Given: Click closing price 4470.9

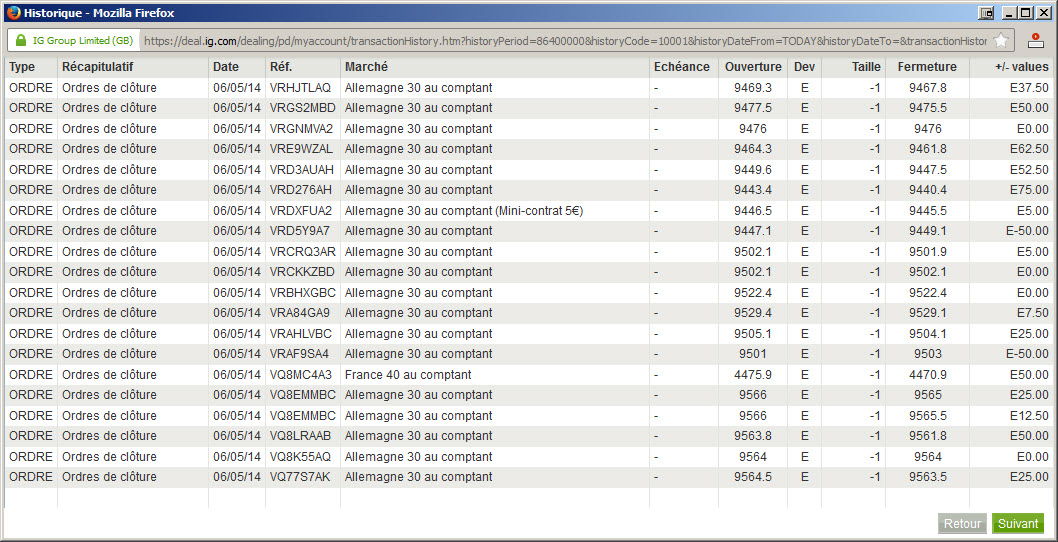Looking at the screenshot, I should tap(928, 375).
